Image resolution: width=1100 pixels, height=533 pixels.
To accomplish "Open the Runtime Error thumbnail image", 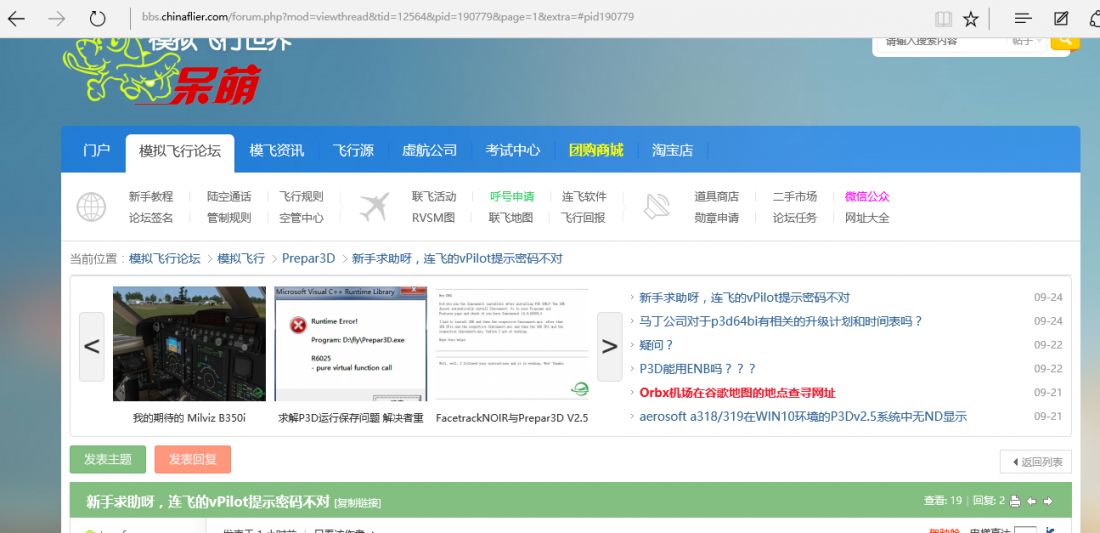I will (350, 344).
